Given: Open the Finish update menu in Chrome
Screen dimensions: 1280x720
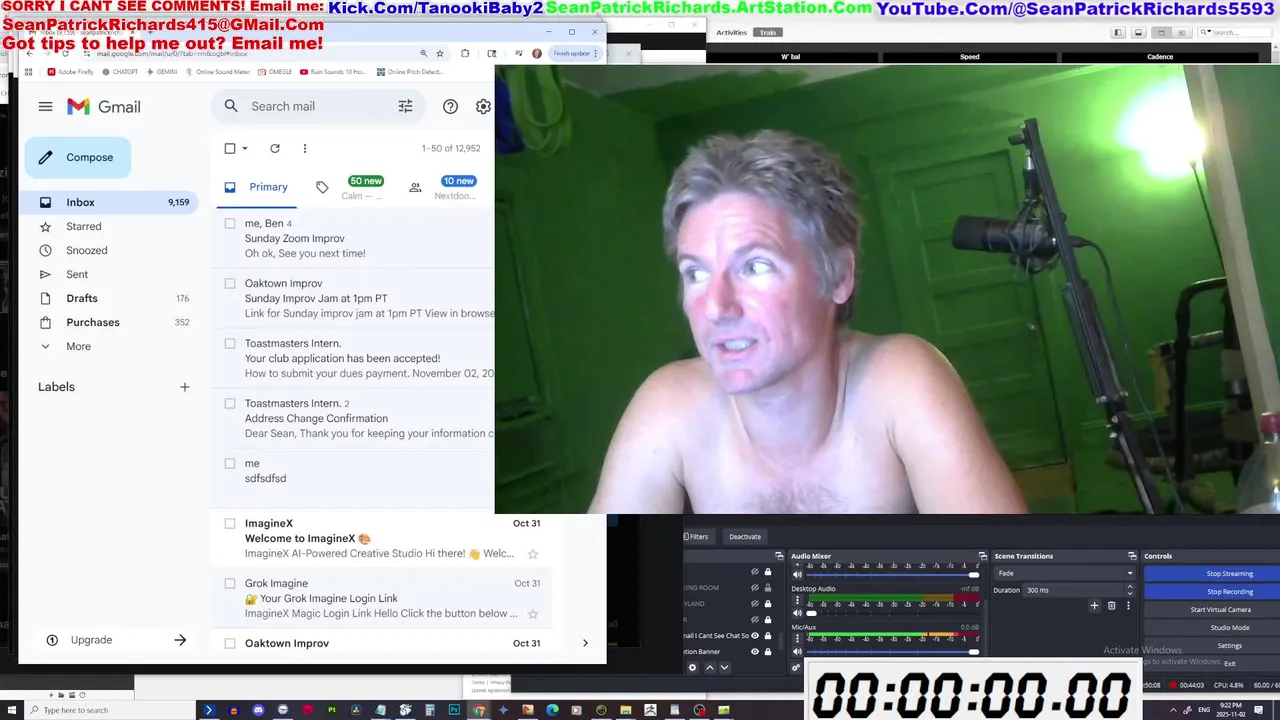Looking at the screenshot, I should tap(577, 53).
